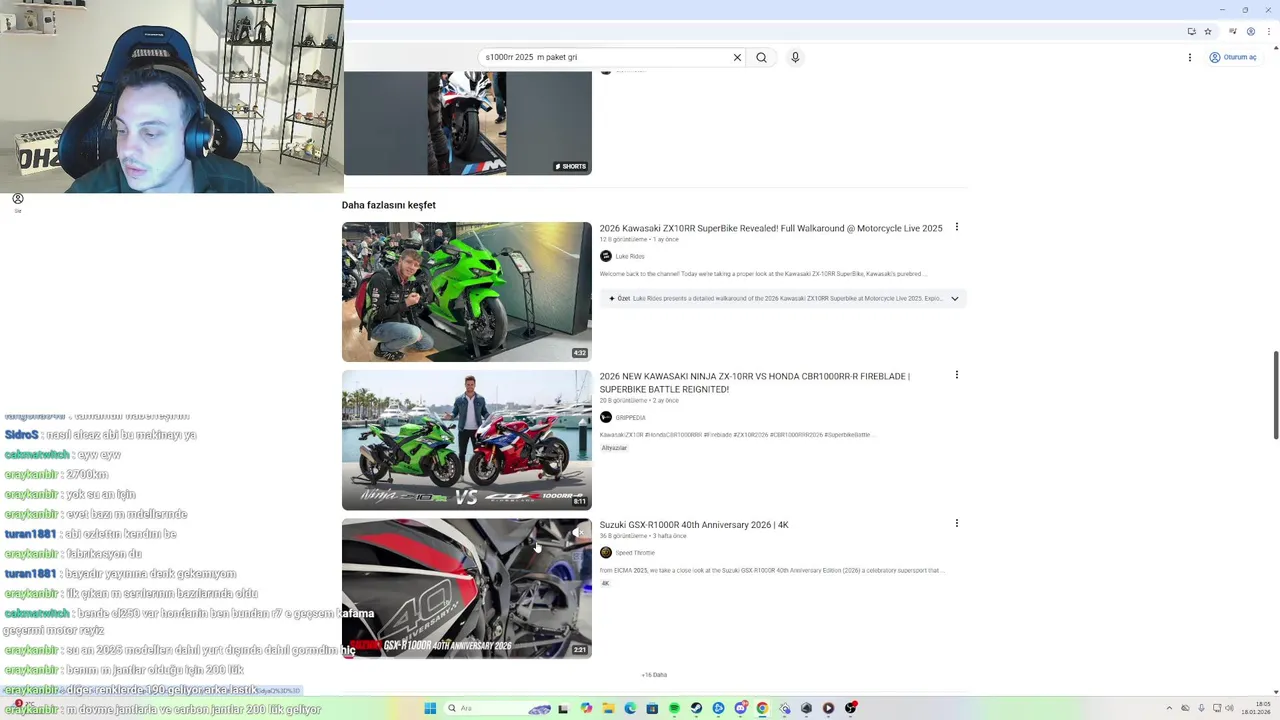Start voice search with microphone icon

point(795,57)
